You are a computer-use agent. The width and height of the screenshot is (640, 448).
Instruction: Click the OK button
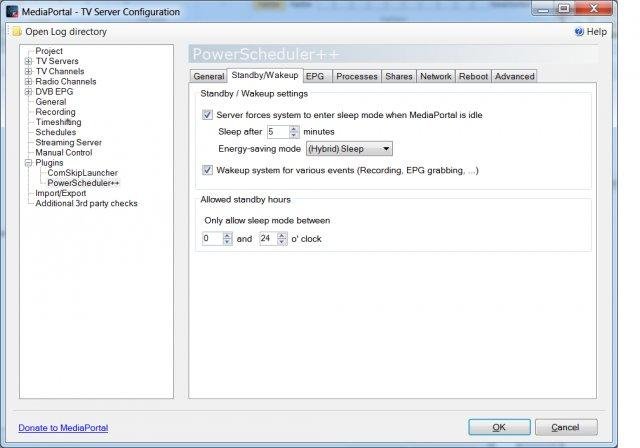tap(499, 427)
